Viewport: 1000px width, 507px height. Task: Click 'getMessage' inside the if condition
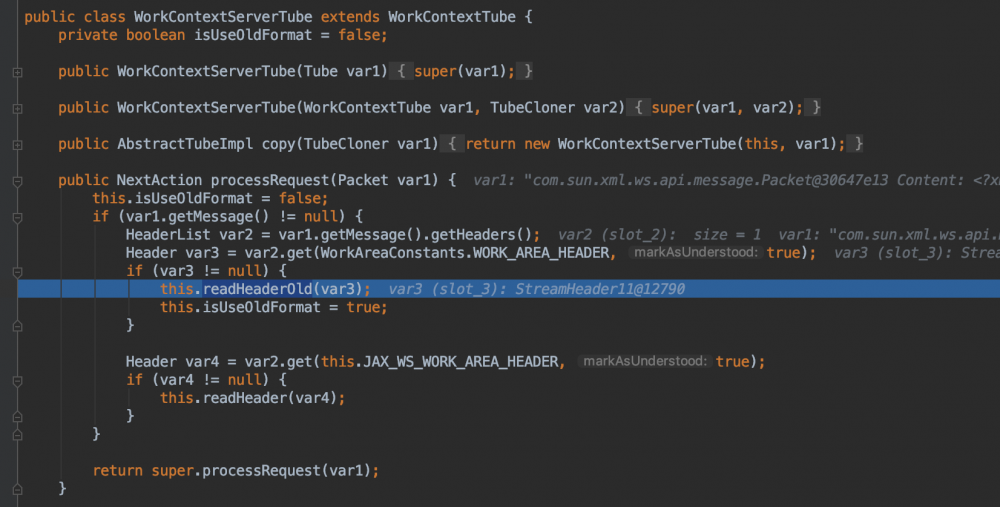[210, 216]
